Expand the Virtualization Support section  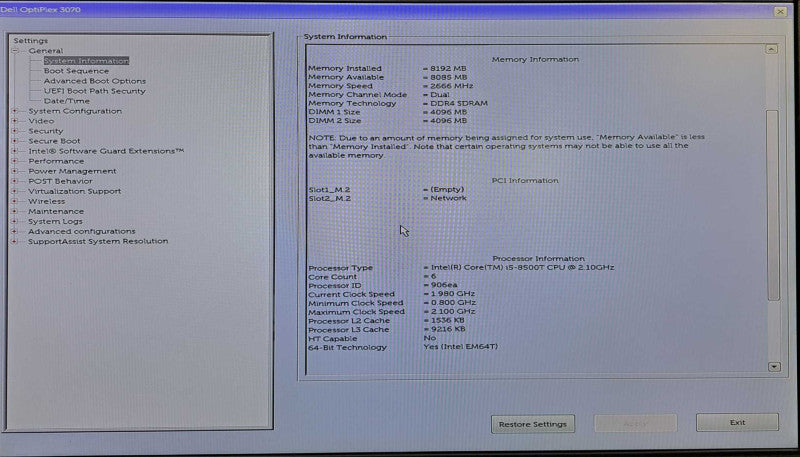click(15, 191)
